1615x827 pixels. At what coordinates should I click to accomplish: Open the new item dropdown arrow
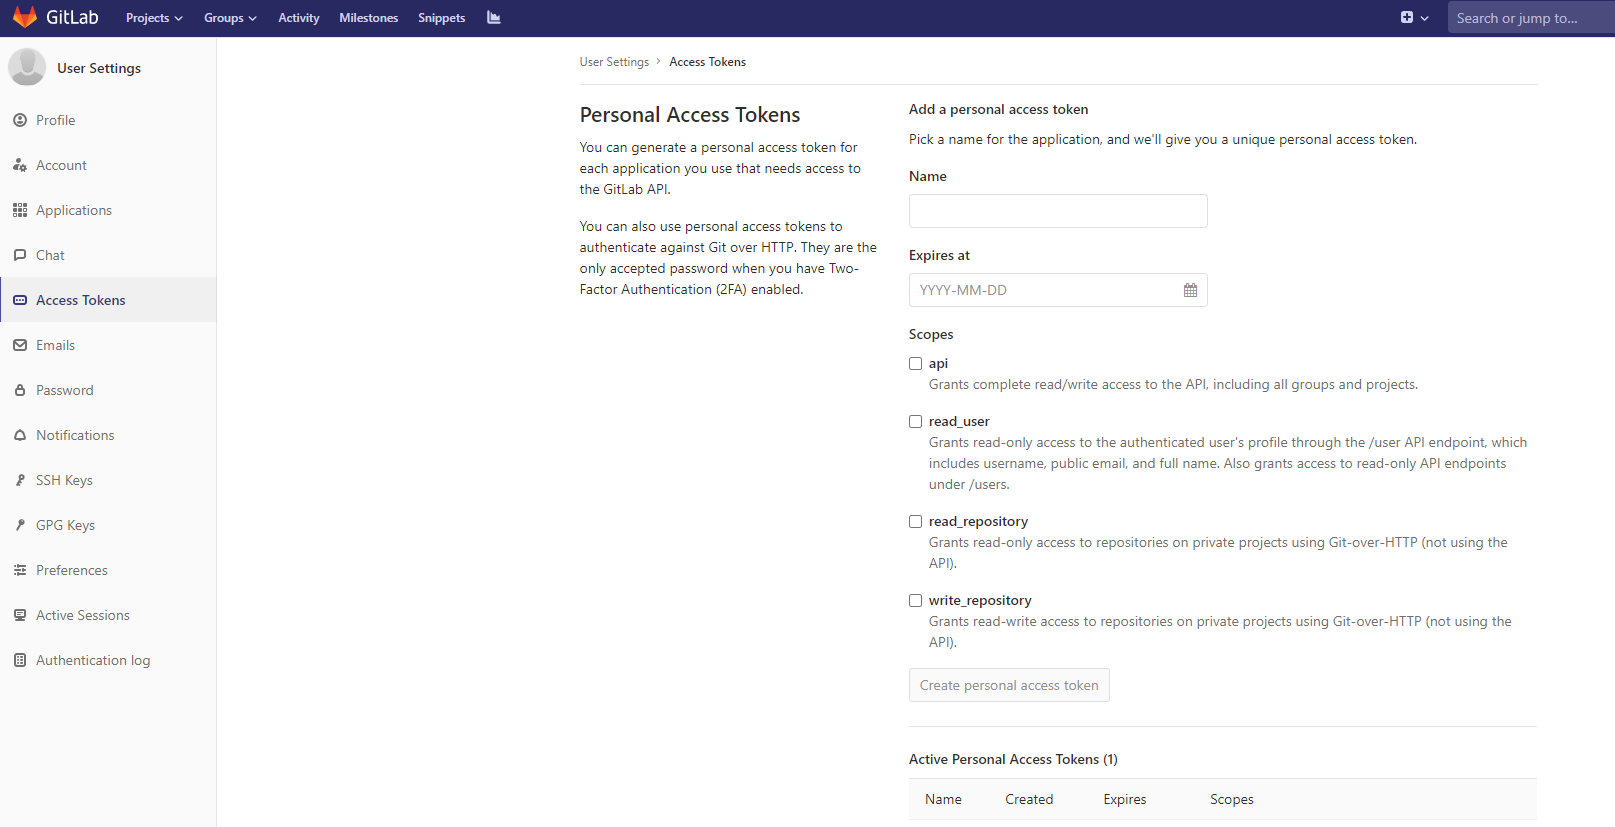coord(1425,18)
